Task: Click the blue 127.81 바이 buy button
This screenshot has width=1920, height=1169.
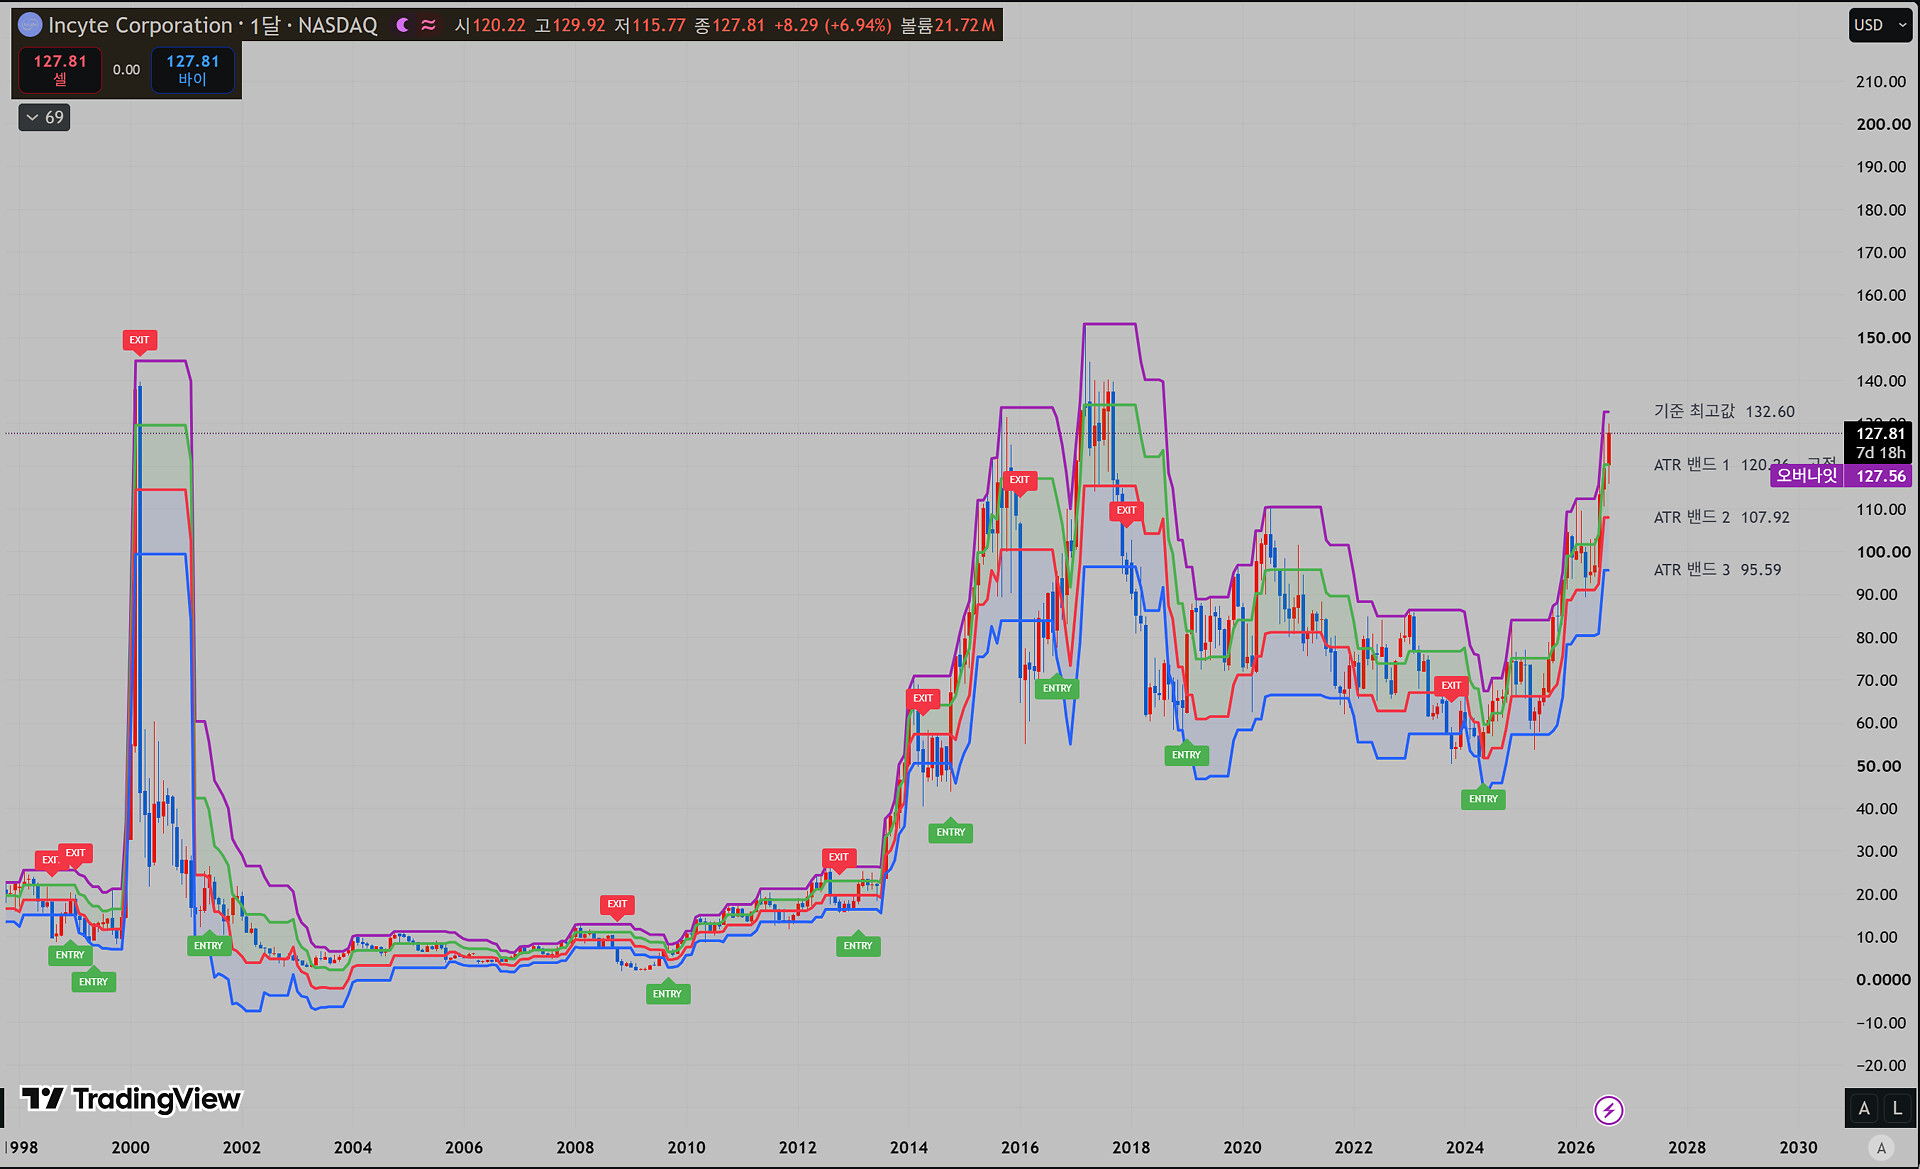Action: pos(192,70)
